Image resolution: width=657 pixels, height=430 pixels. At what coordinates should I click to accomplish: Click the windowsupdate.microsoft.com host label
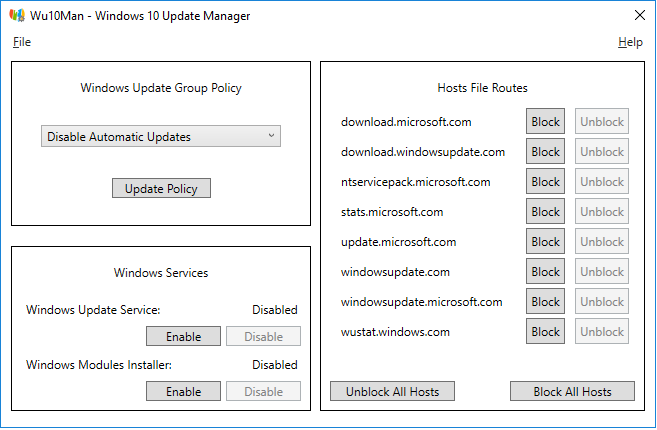(422, 302)
